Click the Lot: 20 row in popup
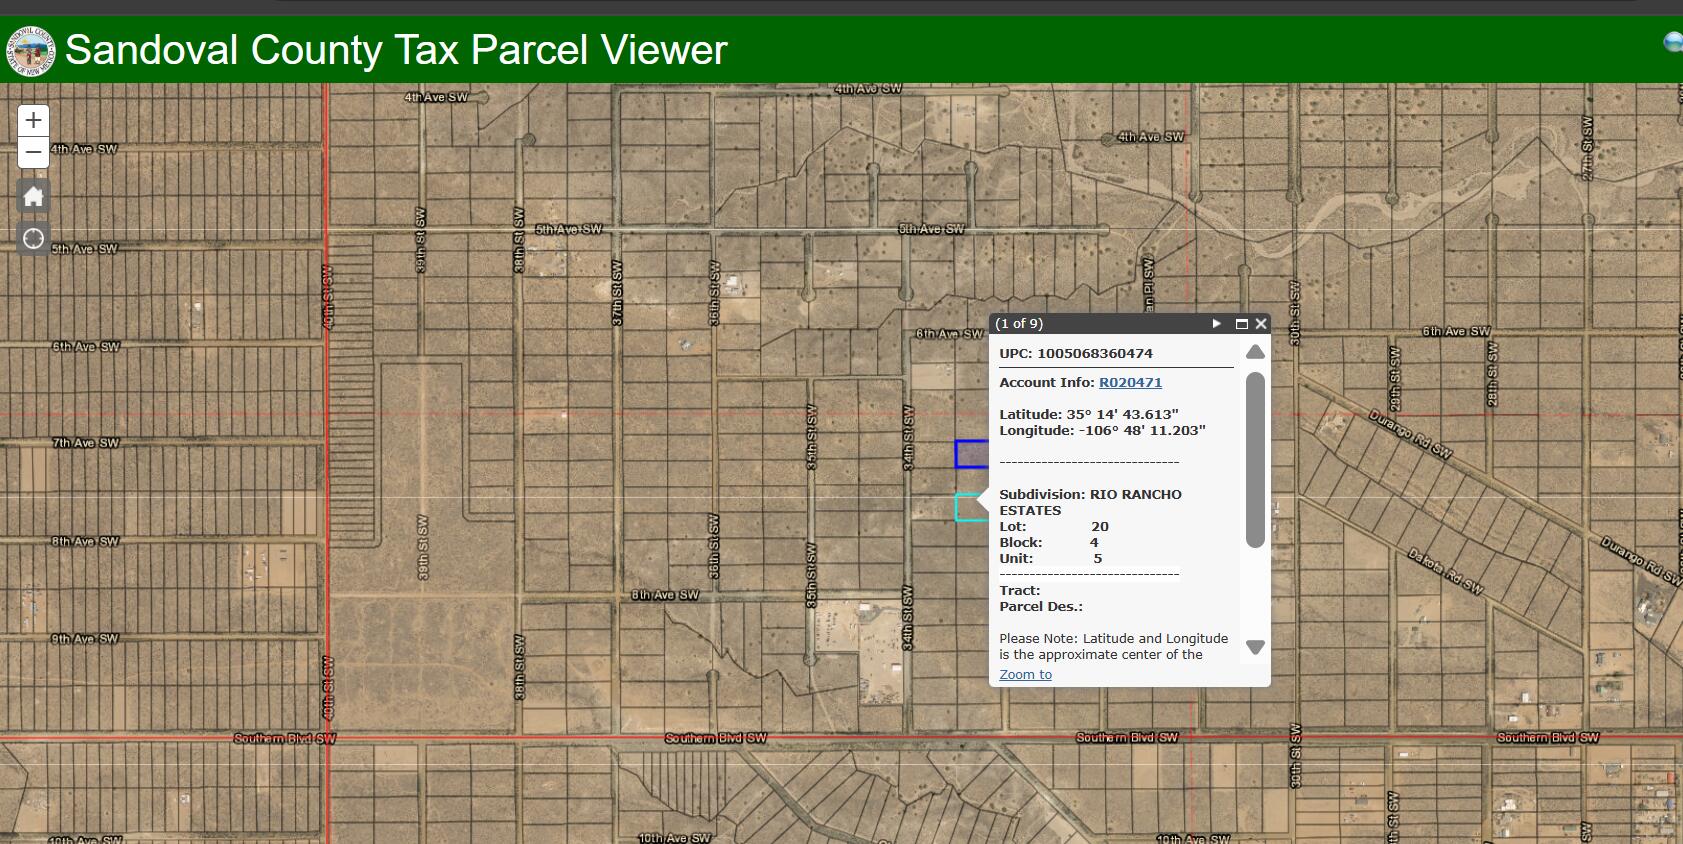The width and height of the screenshot is (1683, 844). click(x=1054, y=526)
